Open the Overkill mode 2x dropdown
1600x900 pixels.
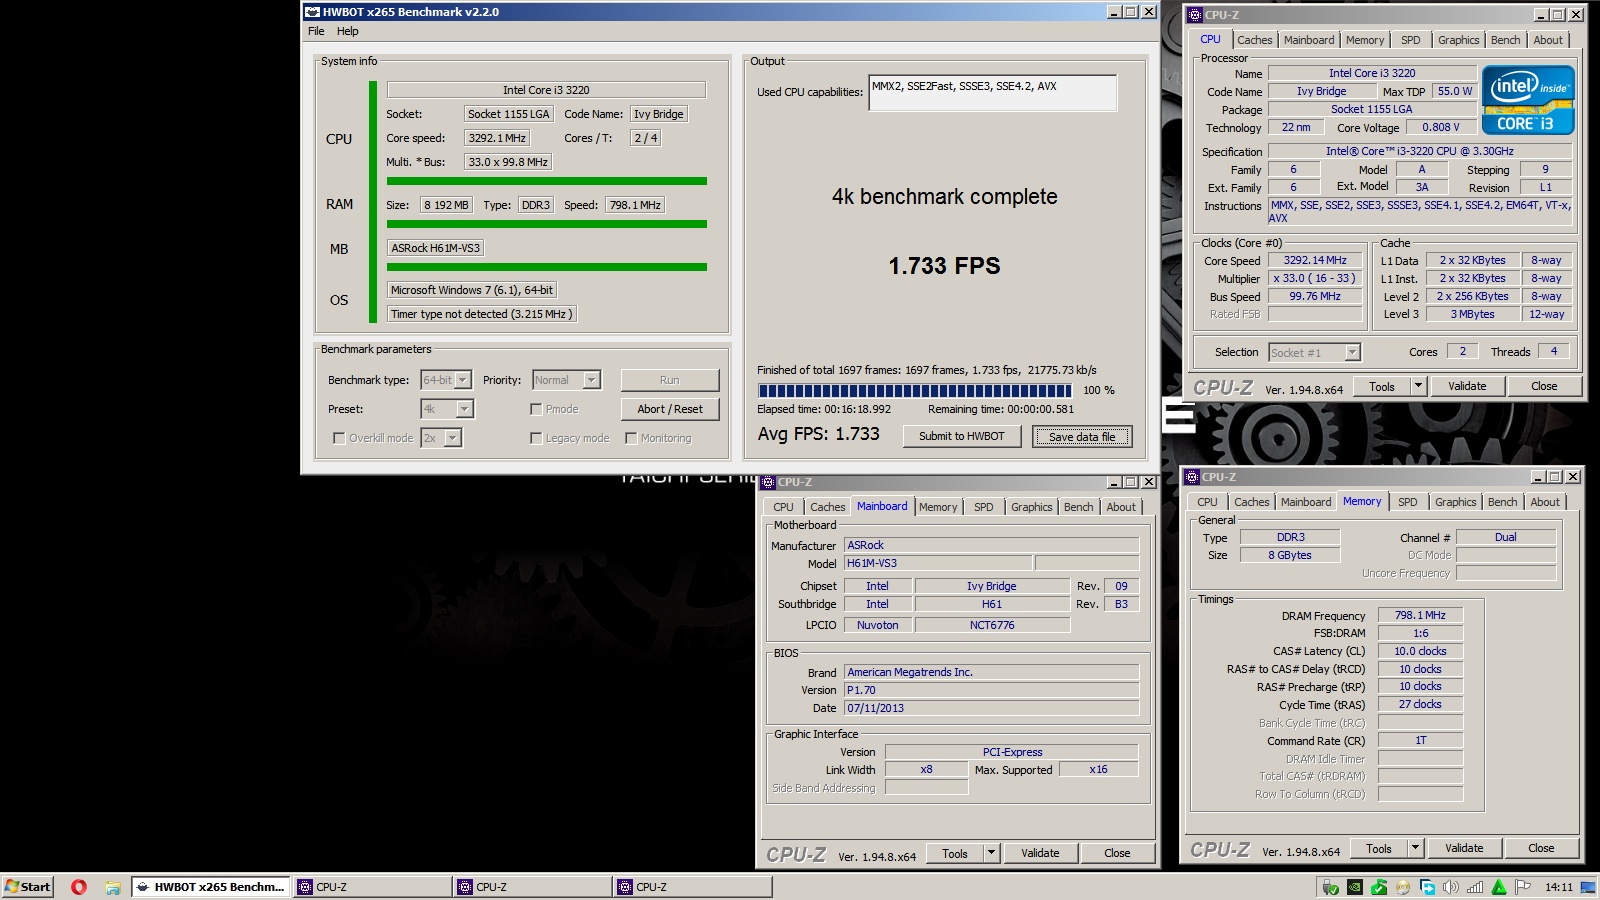pyautogui.click(x=441, y=438)
